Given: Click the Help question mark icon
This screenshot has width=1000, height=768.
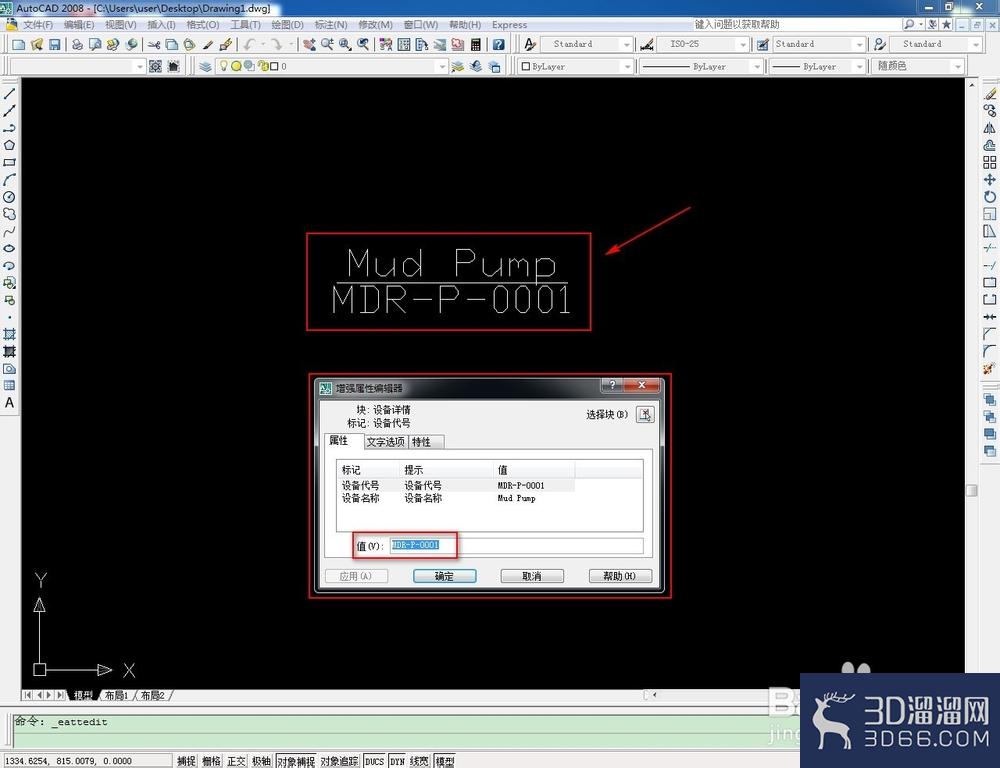Looking at the screenshot, I should point(499,45).
